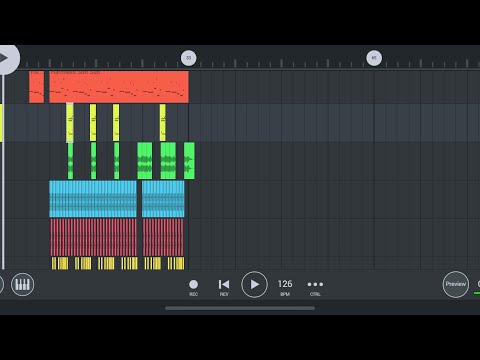Jump to the bar 65 timeline marker

[x=374, y=58]
